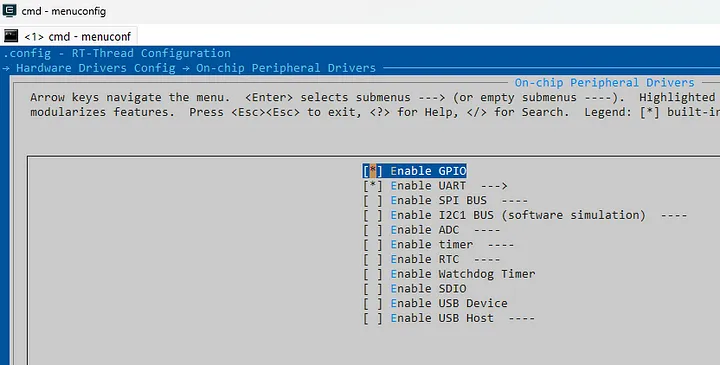Screen dimensions: 720x365
Task: Click Hardware Drivers Config in breadcrumb
Action: [x=96, y=68]
